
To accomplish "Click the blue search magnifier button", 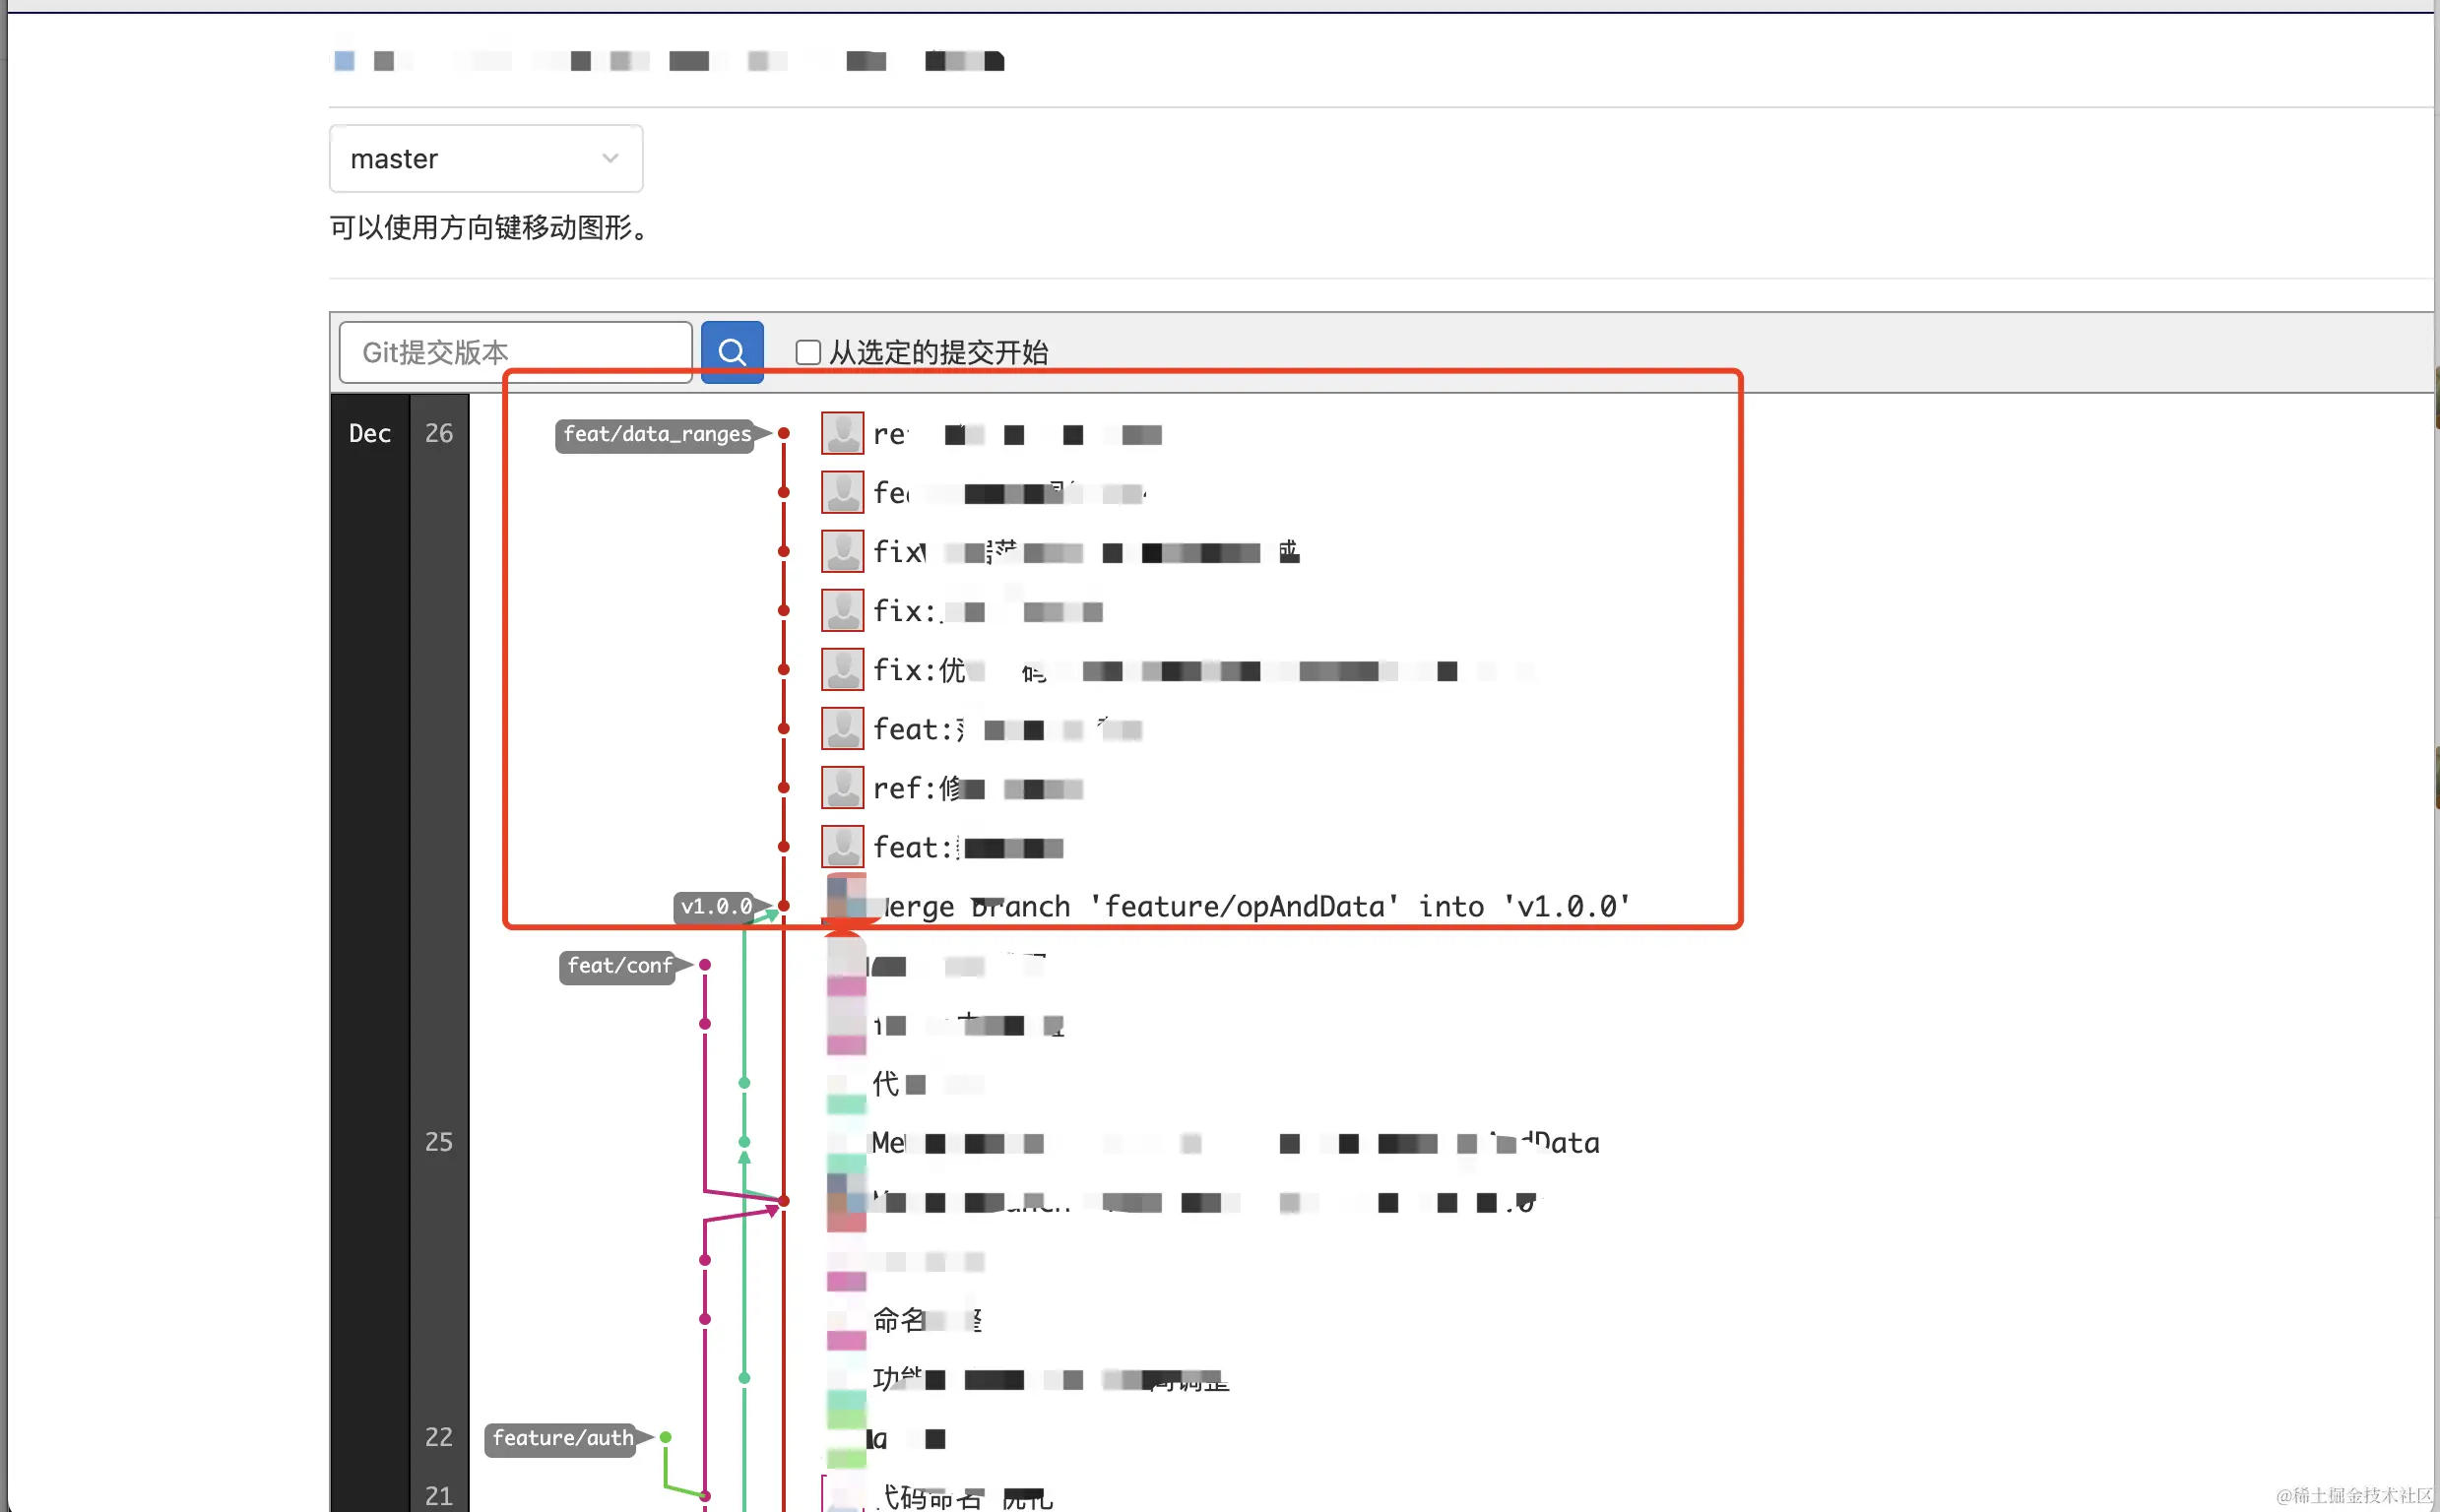I will click(731, 352).
